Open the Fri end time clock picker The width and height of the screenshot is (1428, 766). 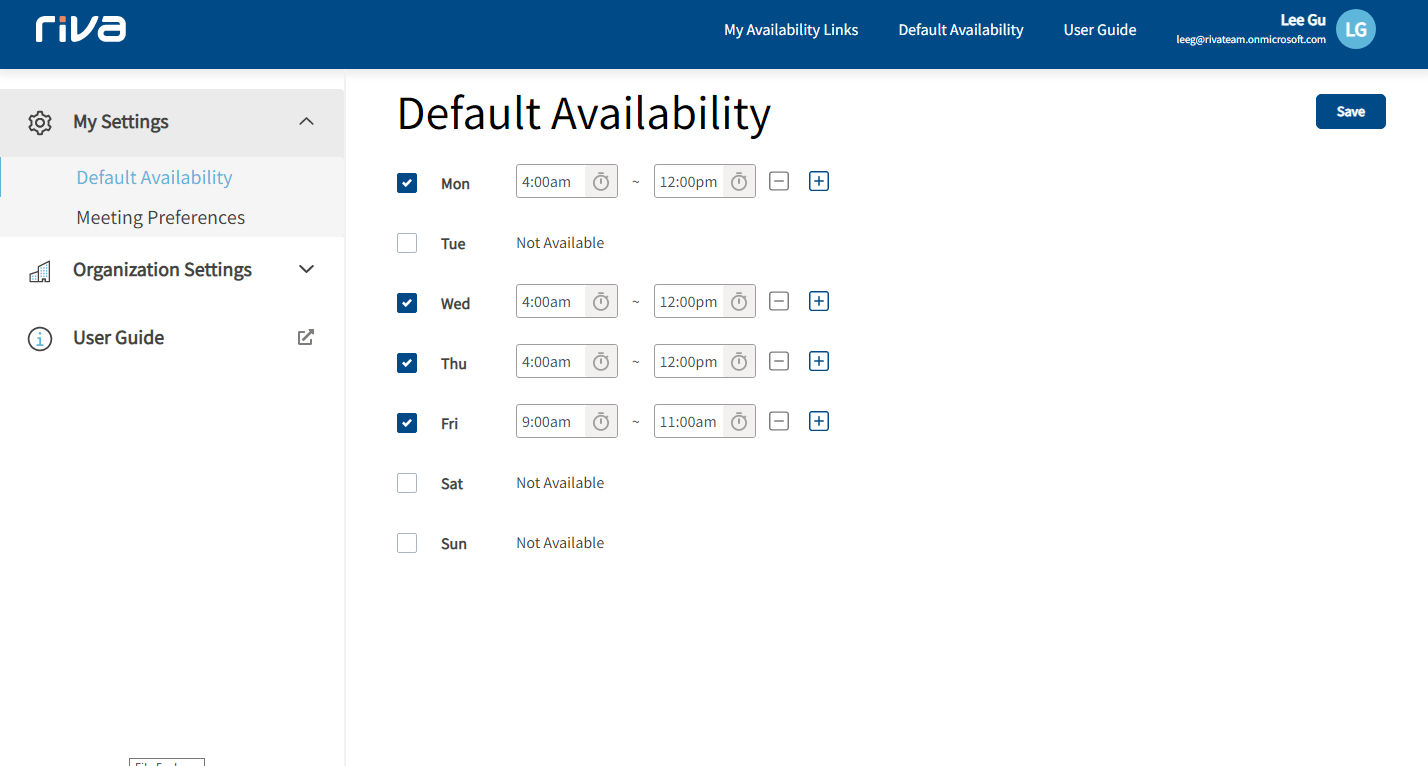click(x=738, y=421)
